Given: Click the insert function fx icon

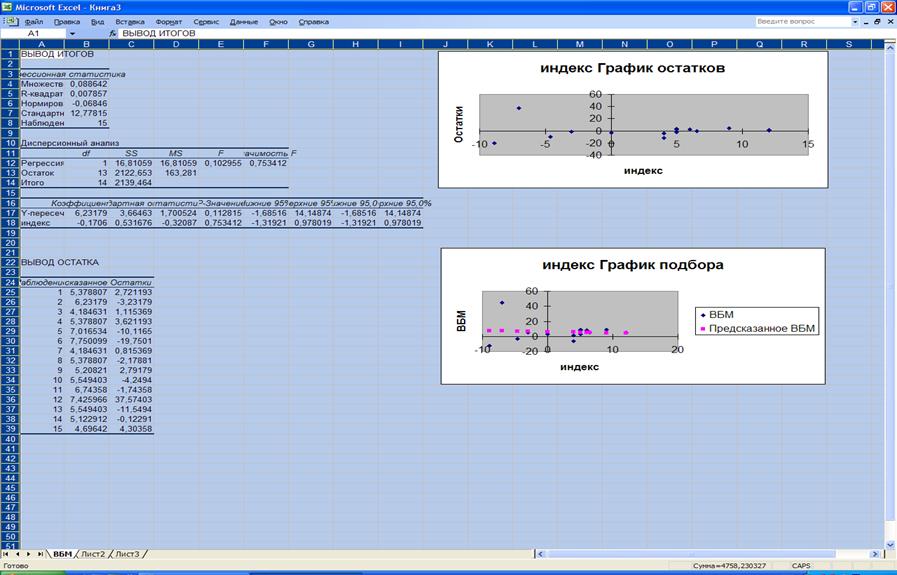Looking at the screenshot, I should tap(113, 33).
